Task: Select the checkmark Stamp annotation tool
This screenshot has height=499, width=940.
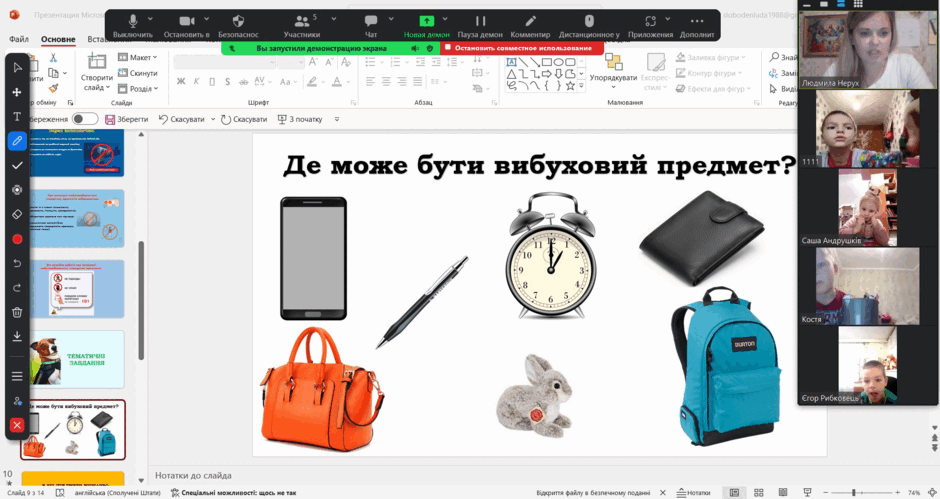Action: click(17, 165)
